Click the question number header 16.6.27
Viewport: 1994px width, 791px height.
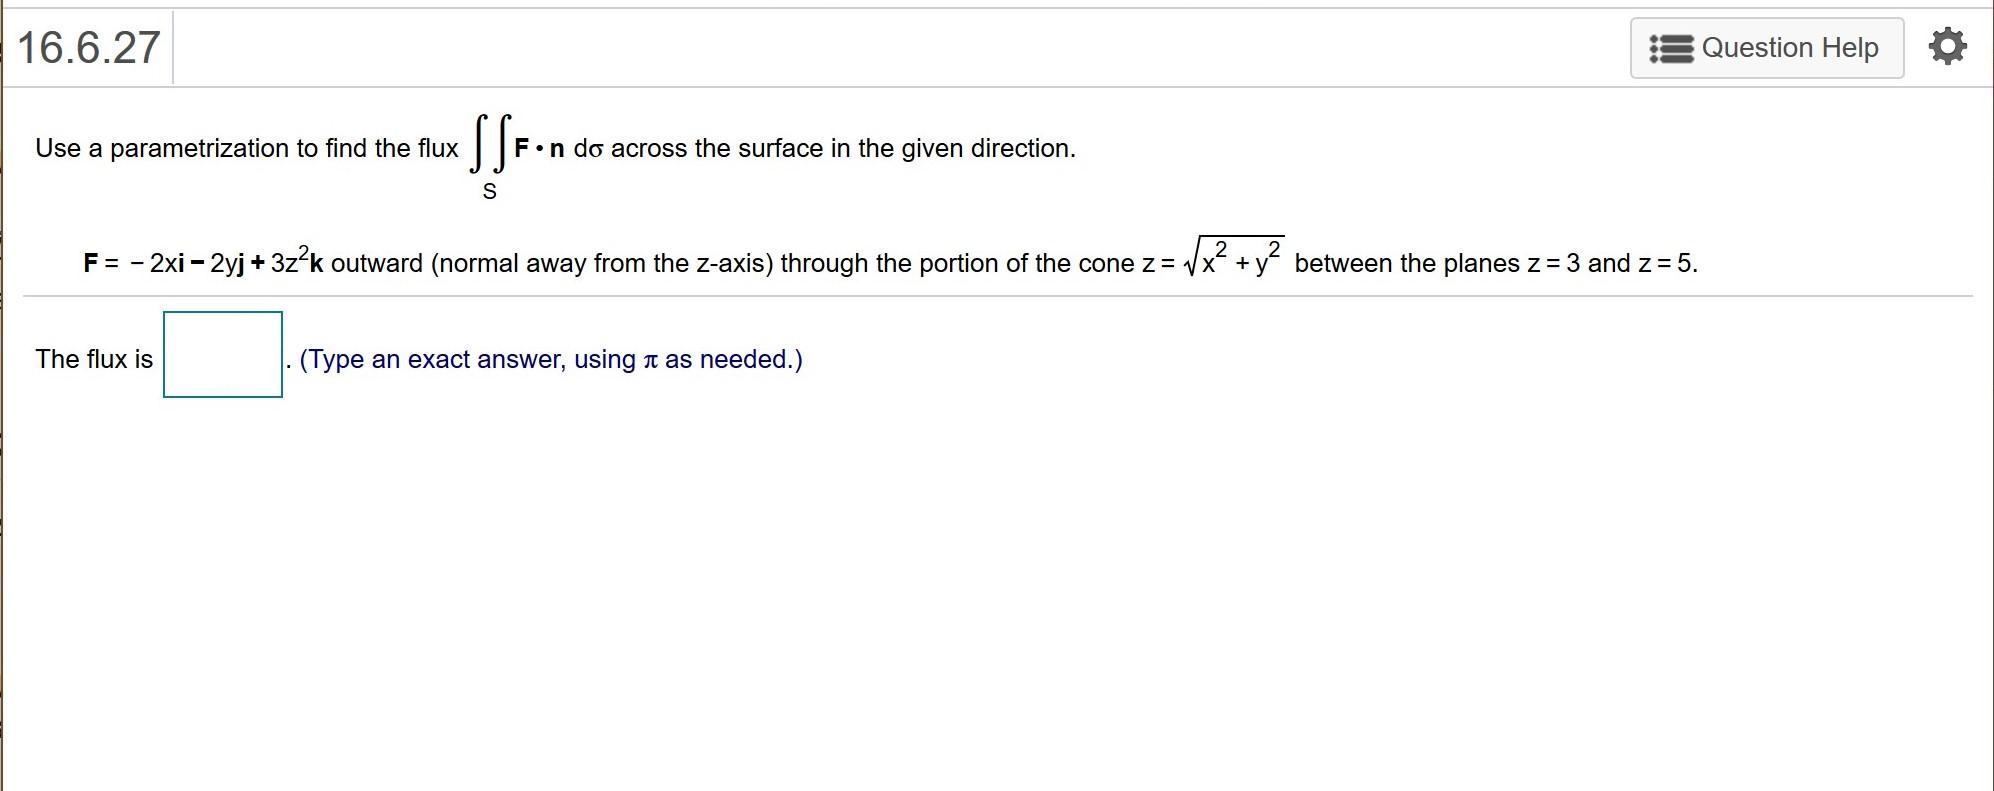90,45
